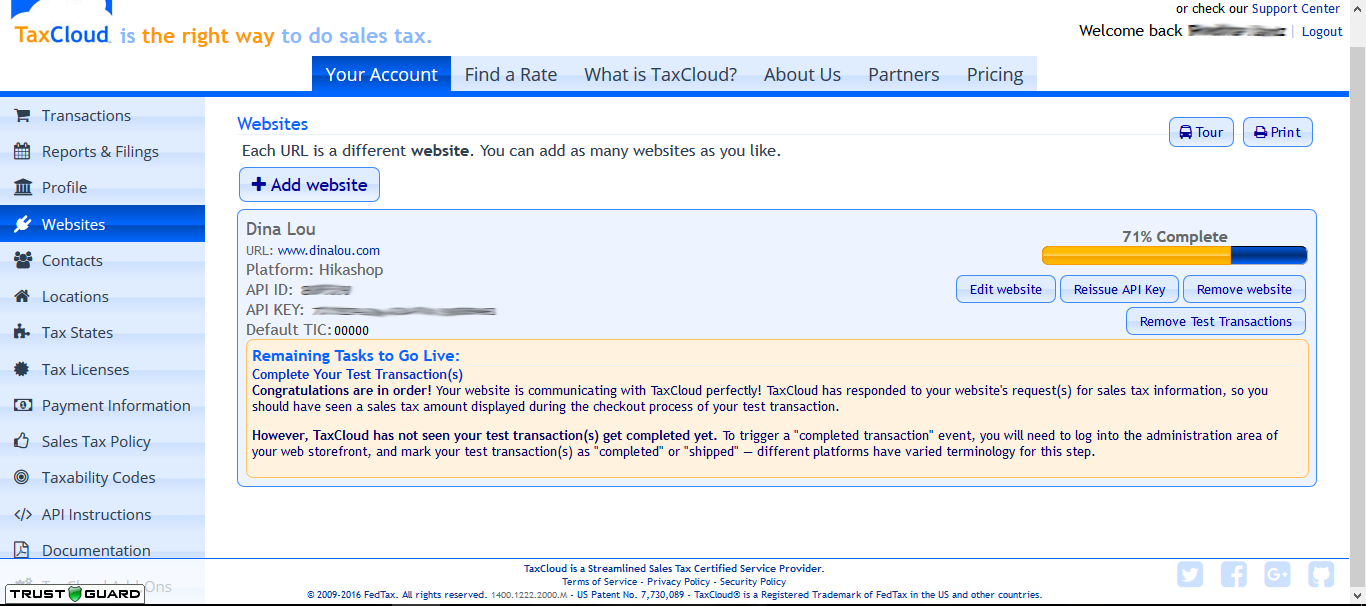Open the Privacy Policy footer link
The height and width of the screenshot is (606, 1366).
[x=678, y=582]
